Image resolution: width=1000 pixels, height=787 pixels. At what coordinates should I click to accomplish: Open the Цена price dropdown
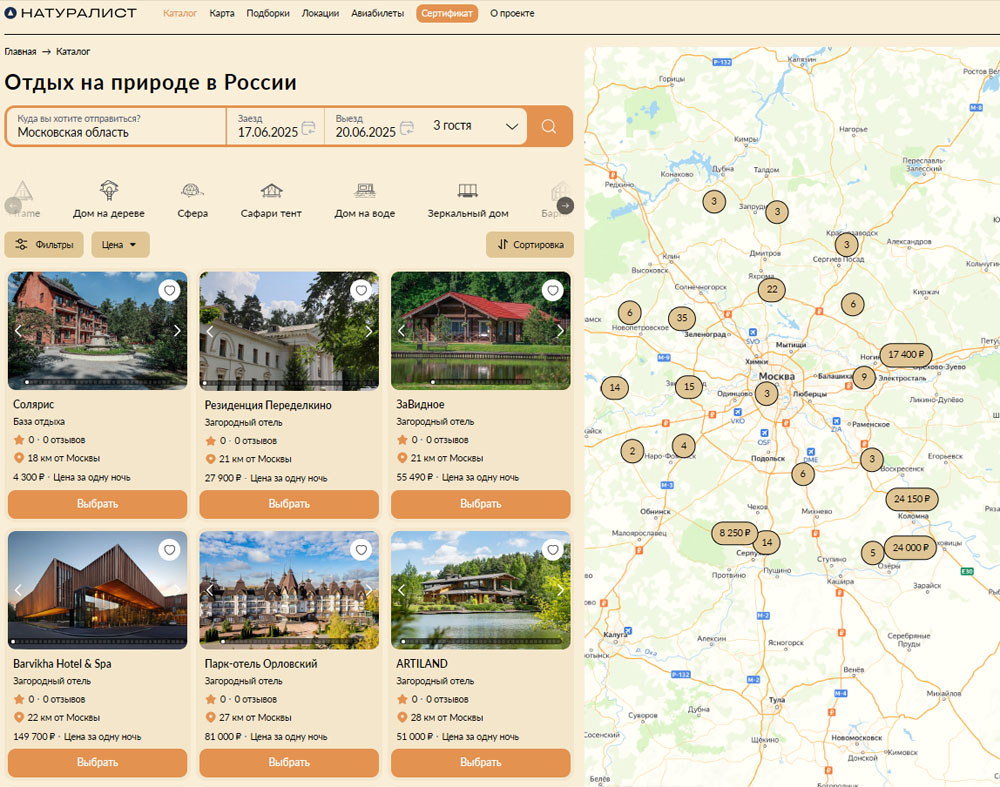[x=120, y=244]
